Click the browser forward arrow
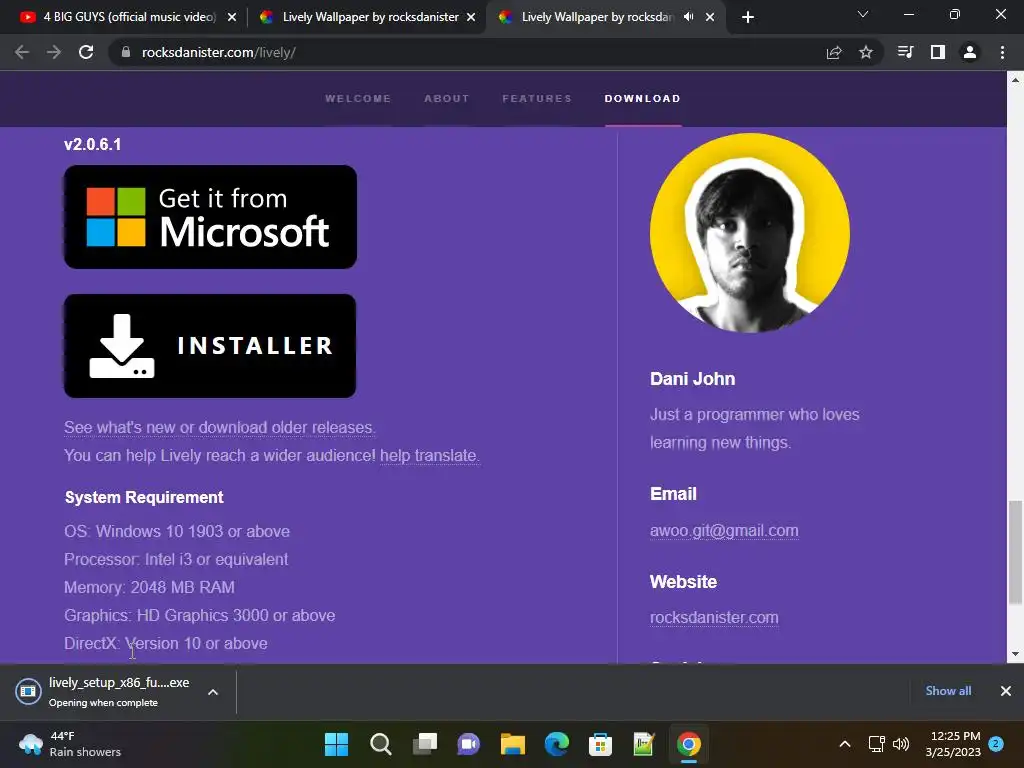Image resolution: width=1024 pixels, height=768 pixels. 54,52
